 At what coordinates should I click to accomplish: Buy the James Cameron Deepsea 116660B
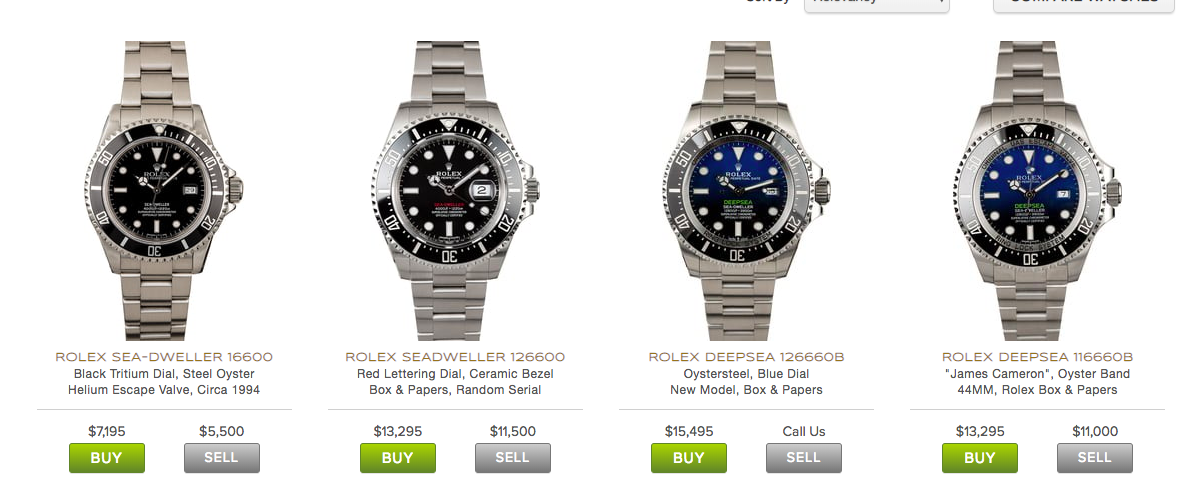click(979, 458)
